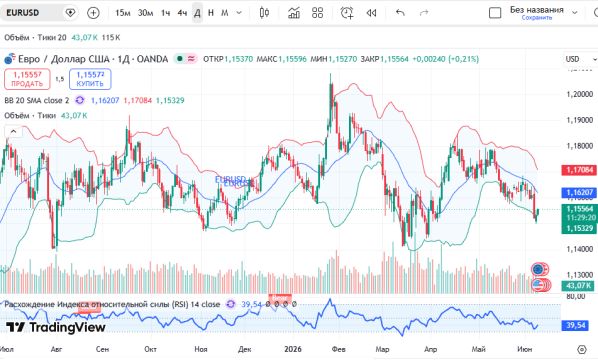Click the RSI 14 close indicator label
Image resolution: width=598 pixels, height=360 pixels.
pyautogui.click(x=112, y=304)
